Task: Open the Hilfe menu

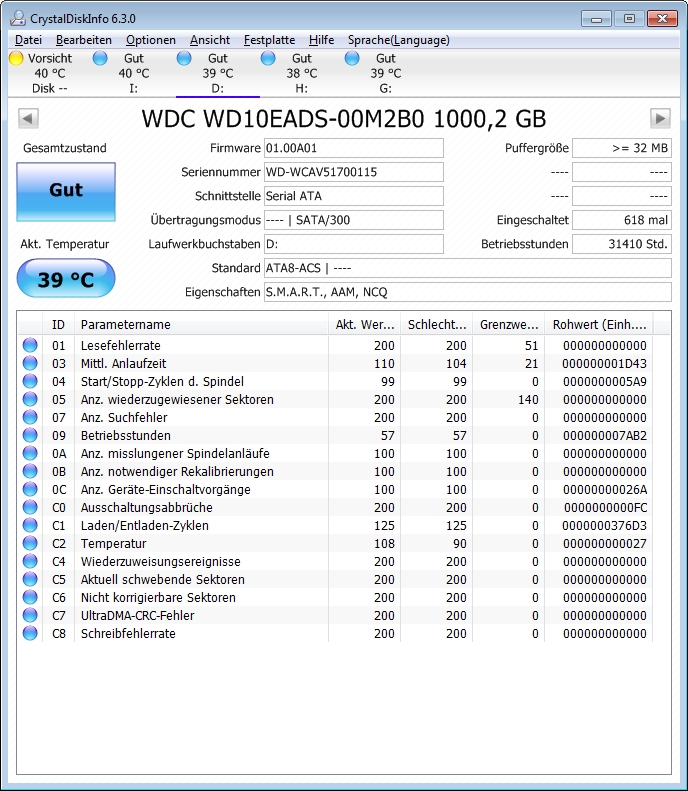Action: coord(321,40)
